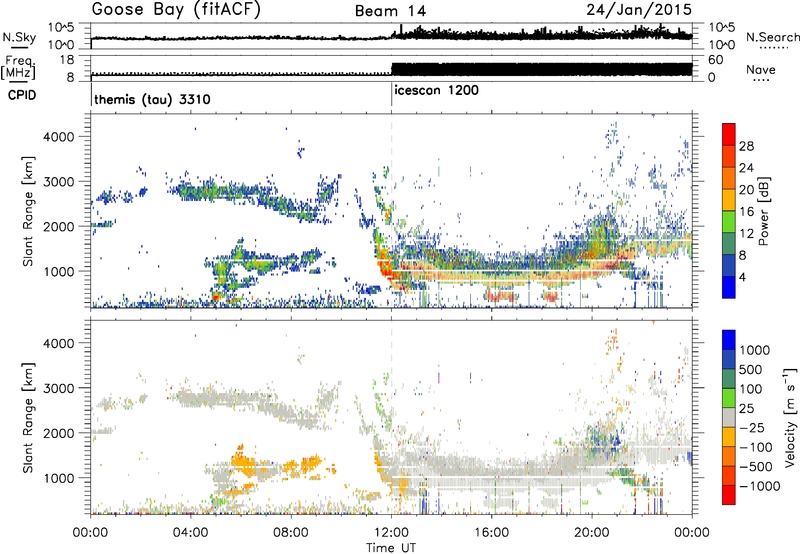Click the 'Power [dB]' colorbar label
800x554 pixels.
coord(764,211)
